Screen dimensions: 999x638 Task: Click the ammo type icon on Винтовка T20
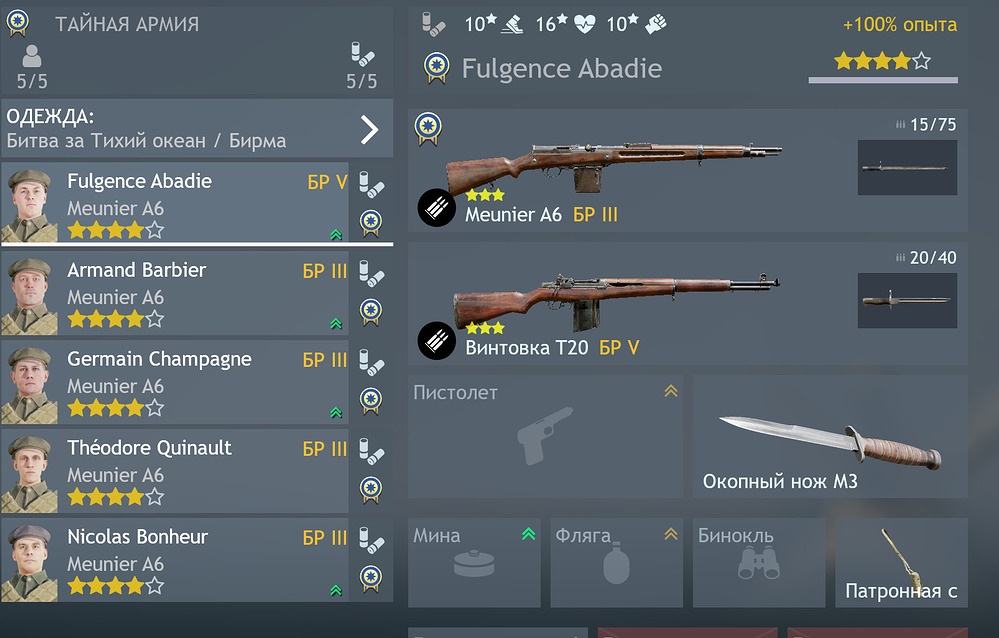pos(436,341)
